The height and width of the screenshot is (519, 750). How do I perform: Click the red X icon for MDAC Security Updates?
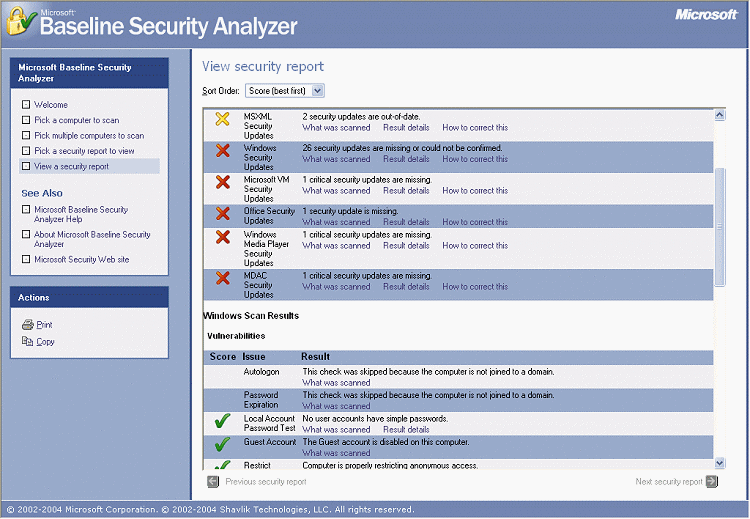[x=222, y=278]
